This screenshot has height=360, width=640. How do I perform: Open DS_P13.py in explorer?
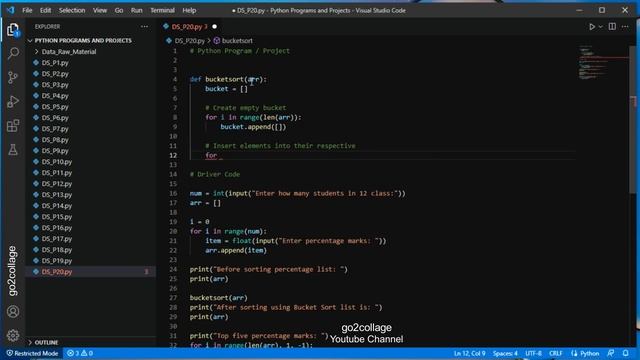[x=57, y=195]
